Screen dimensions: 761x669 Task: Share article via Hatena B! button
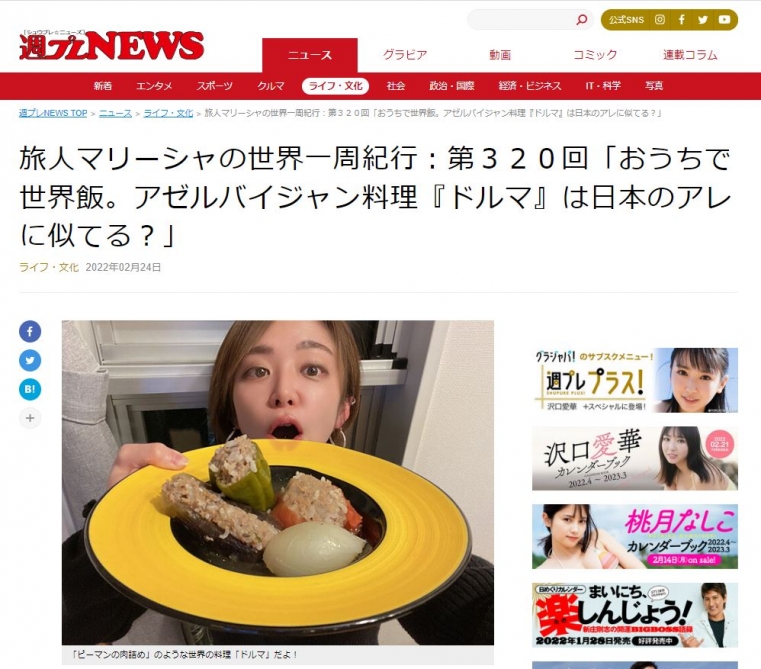coord(30,389)
